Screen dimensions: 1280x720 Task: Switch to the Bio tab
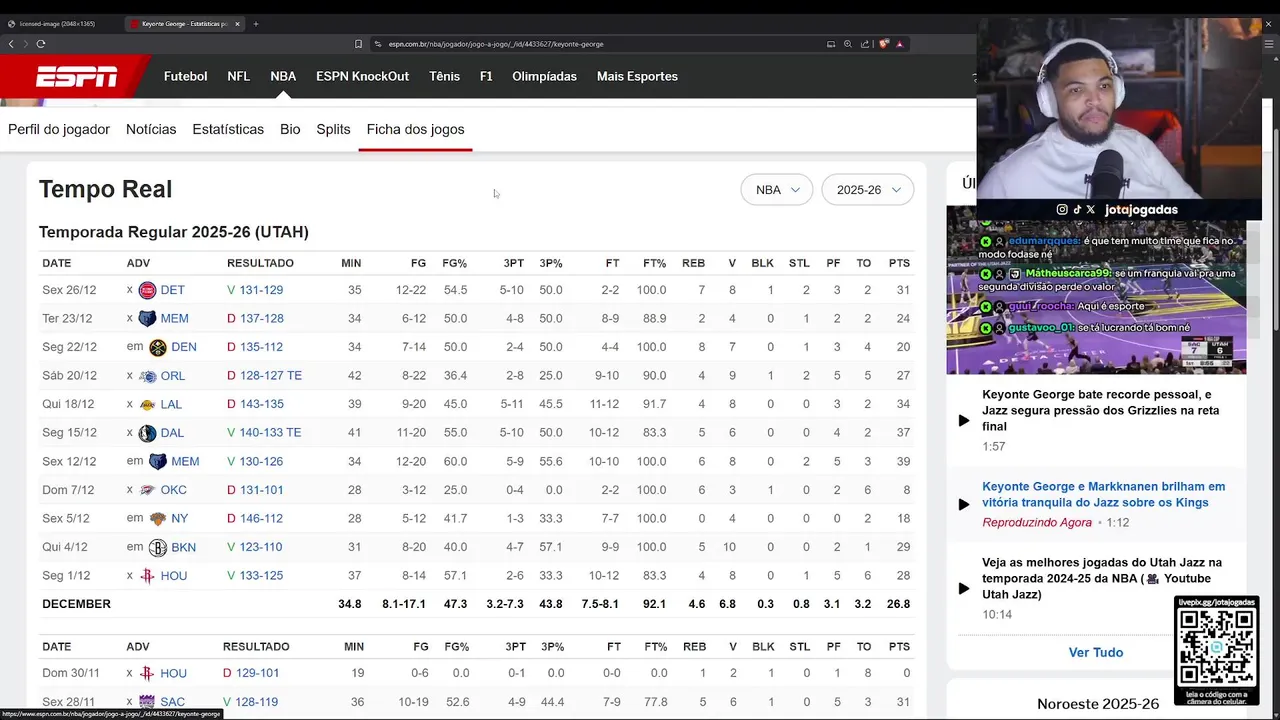tap(290, 129)
